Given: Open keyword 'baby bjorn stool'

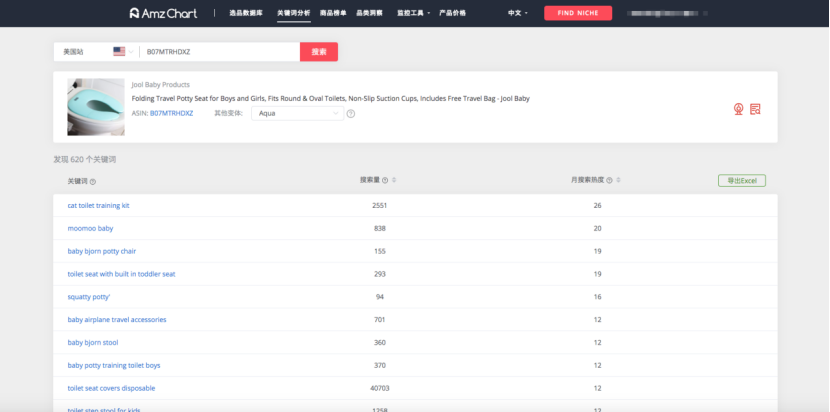Looking at the screenshot, I should coord(93,342).
